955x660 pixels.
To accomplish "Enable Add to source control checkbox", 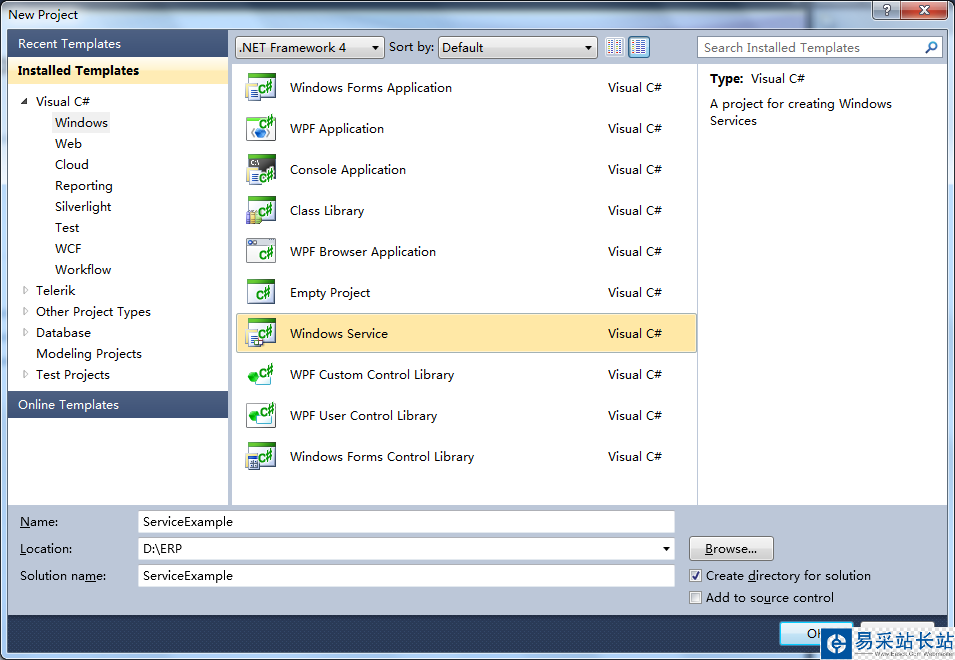I will point(695,597).
